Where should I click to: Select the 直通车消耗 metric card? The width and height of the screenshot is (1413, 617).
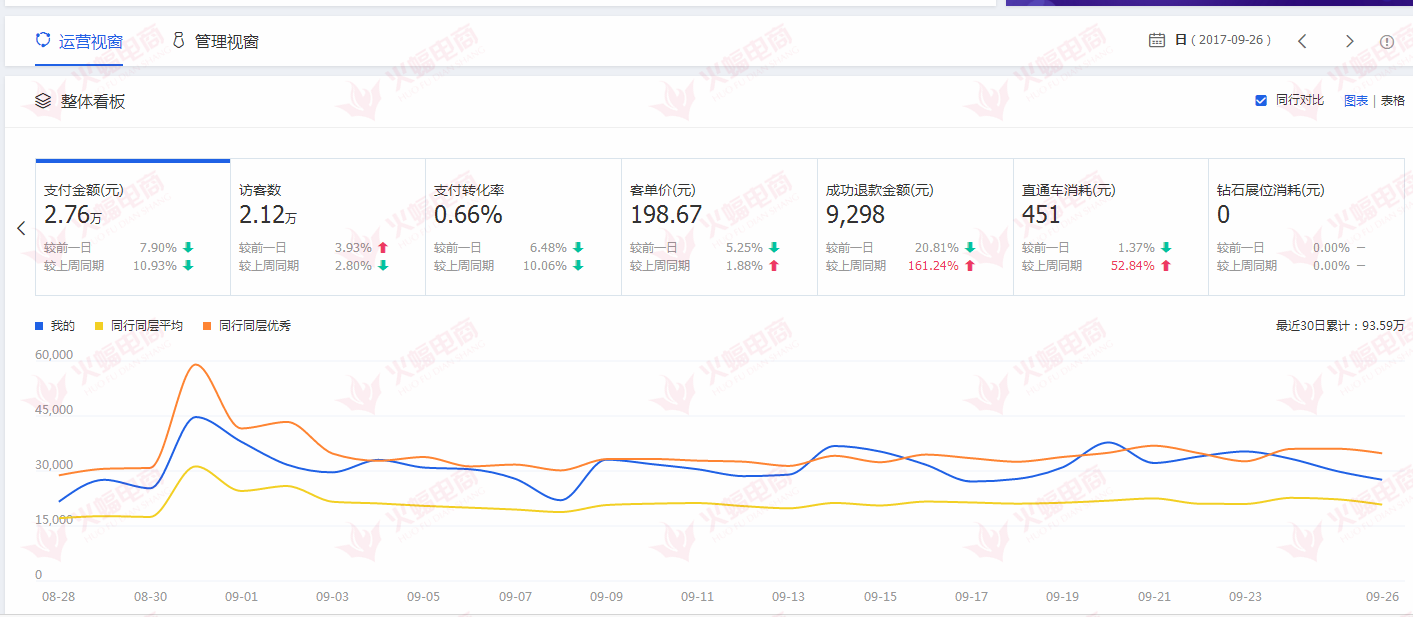click(1110, 227)
